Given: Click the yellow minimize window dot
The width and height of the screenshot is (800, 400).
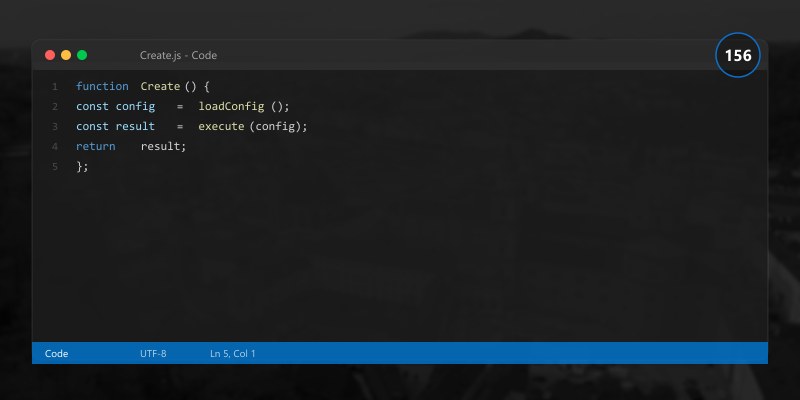Looking at the screenshot, I should tap(66, 55).
